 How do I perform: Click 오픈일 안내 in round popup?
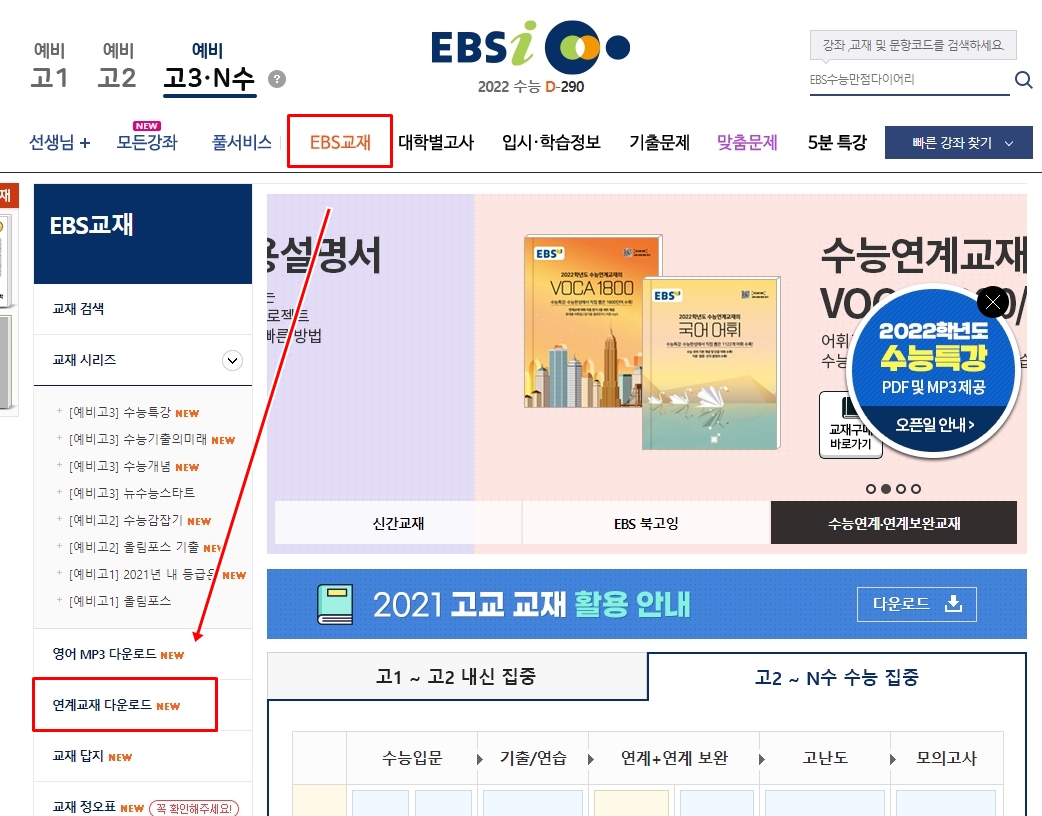934,425
